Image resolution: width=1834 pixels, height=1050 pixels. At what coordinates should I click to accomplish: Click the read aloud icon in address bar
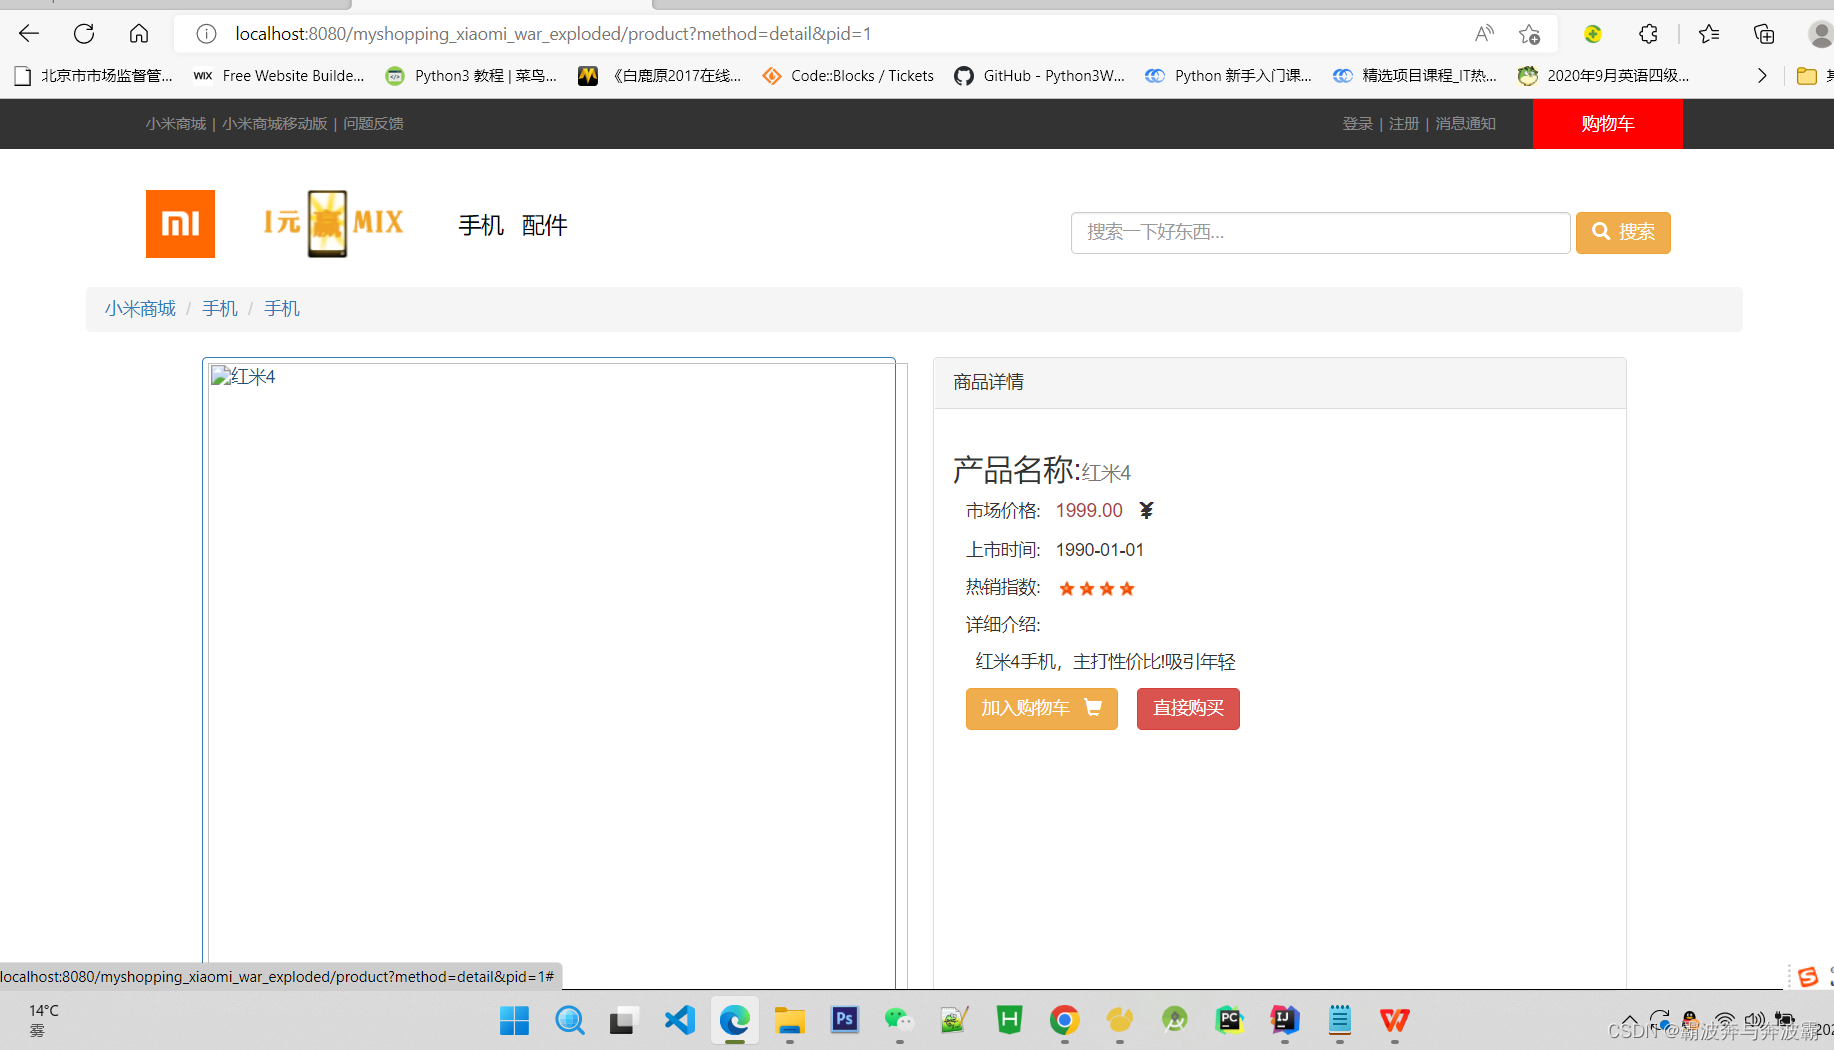coord(1484,34)
